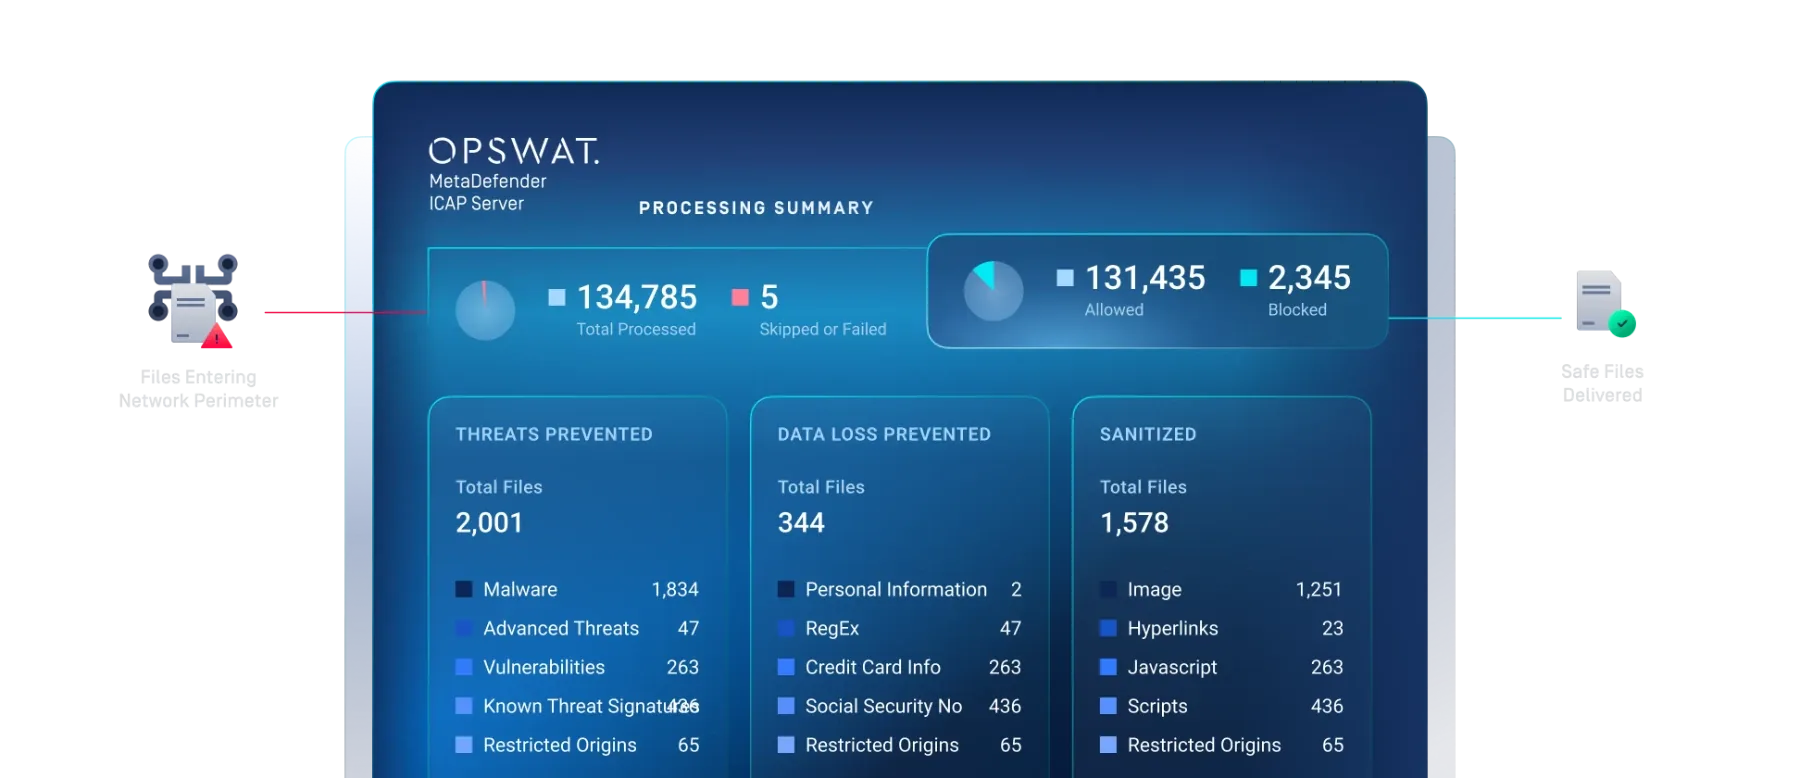Click the Allowed/Blocked pie chart
Viewport: 1800px width, 778px height.
pyautogui.click(x=993, y=291)
